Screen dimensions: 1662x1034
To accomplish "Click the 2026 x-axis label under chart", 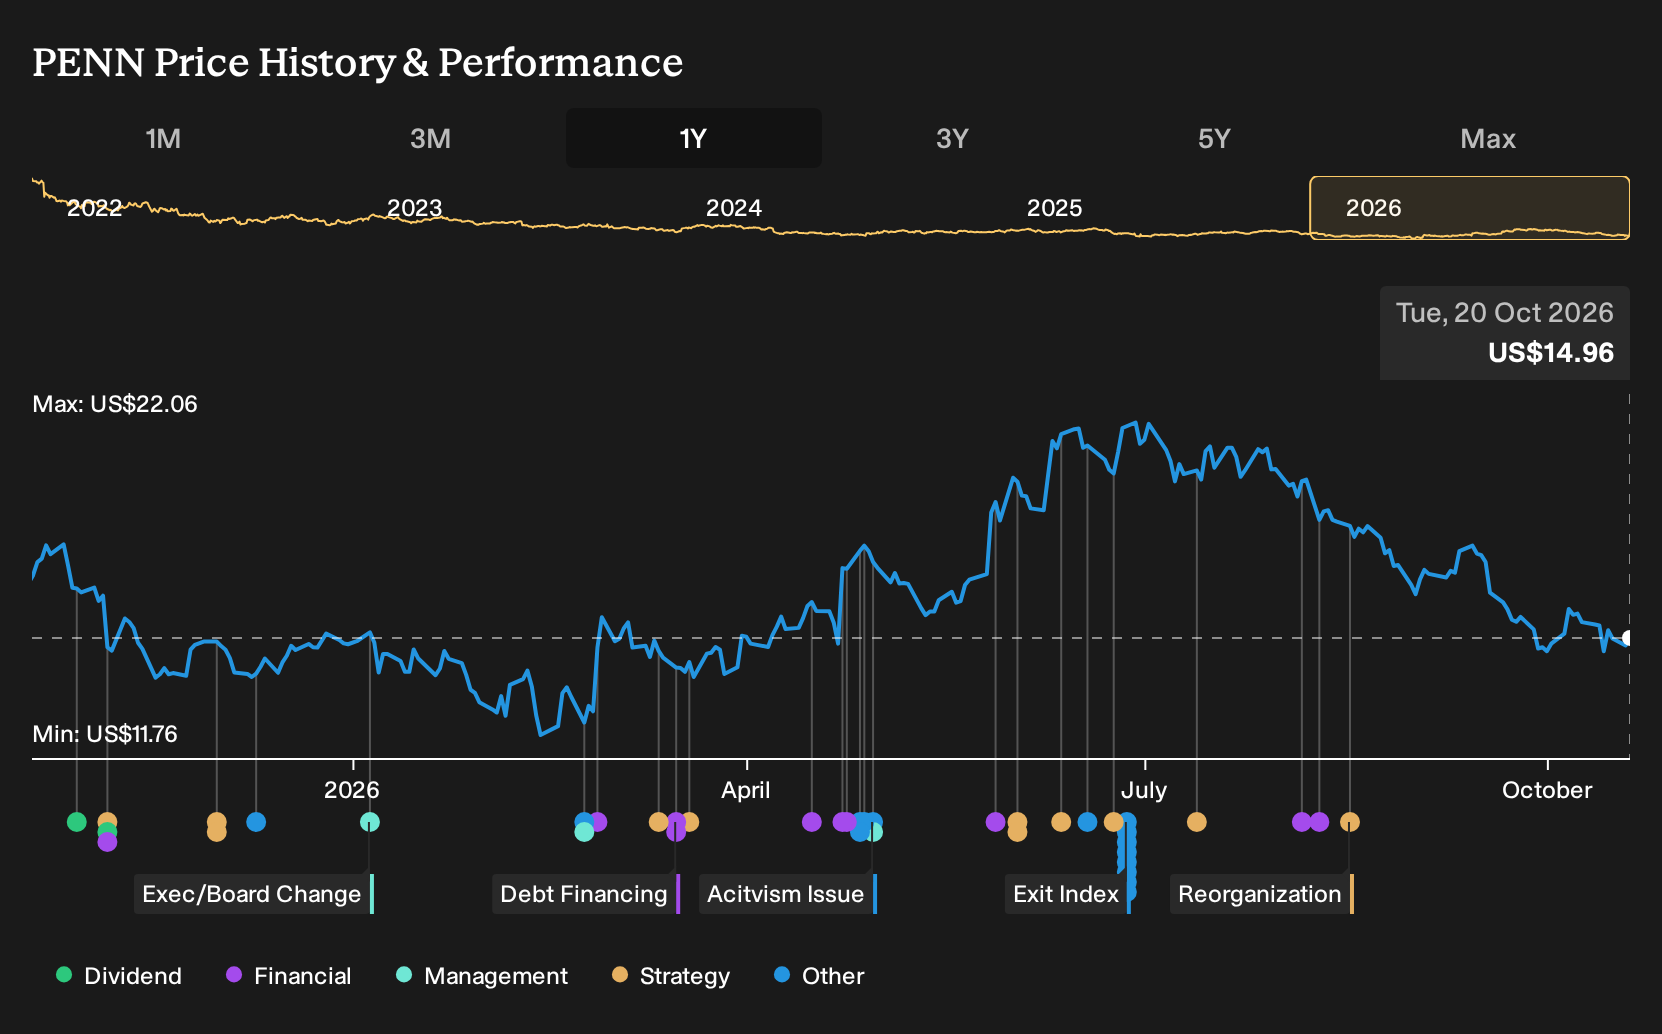I will click(352, 790).
